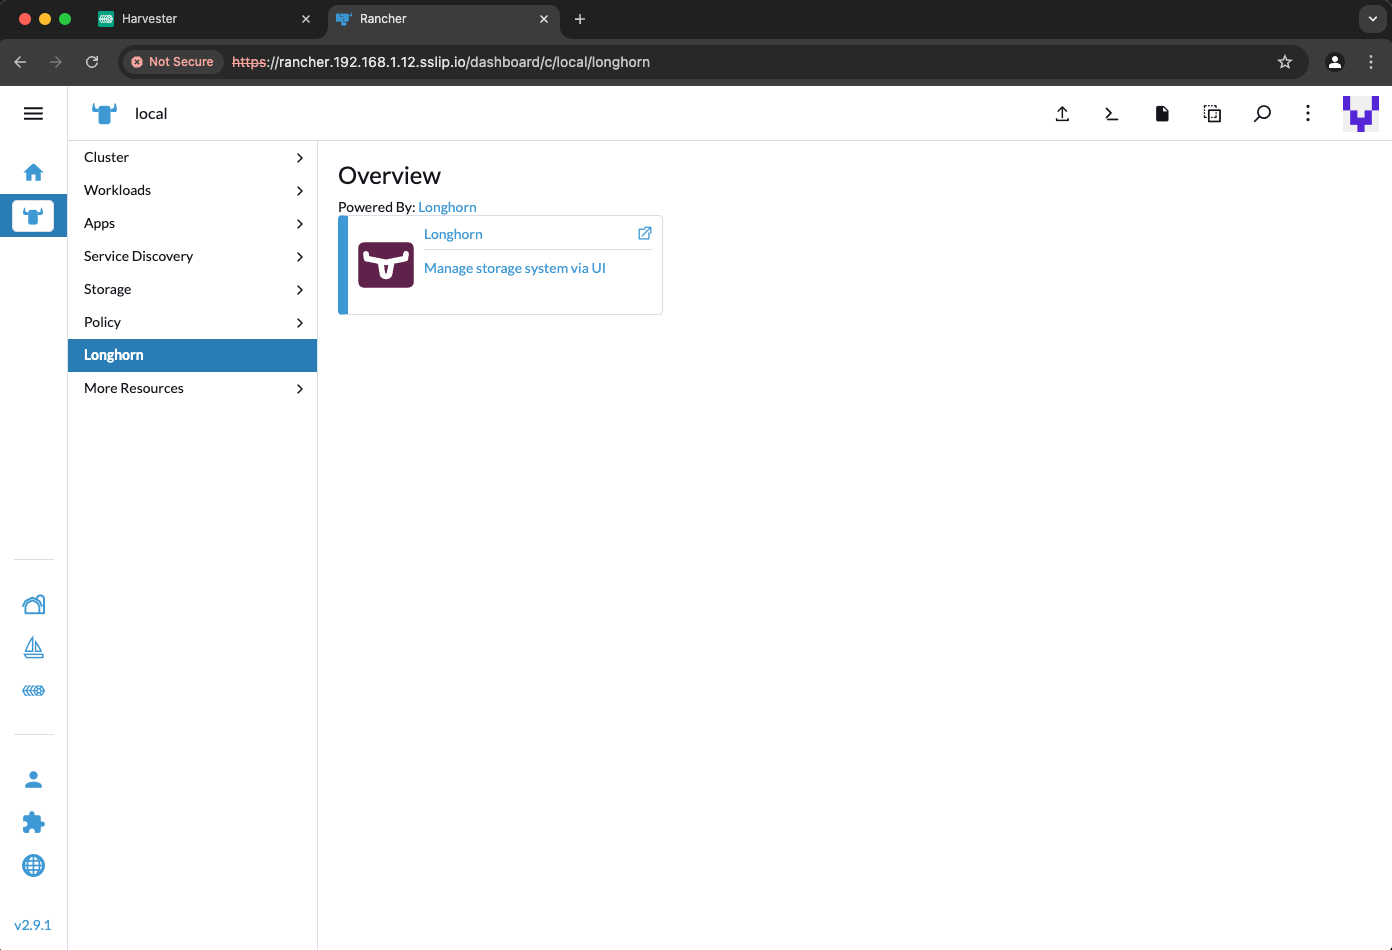Click Manage storage system via UI link
The image size is (1392, 950).
point(515,268)
